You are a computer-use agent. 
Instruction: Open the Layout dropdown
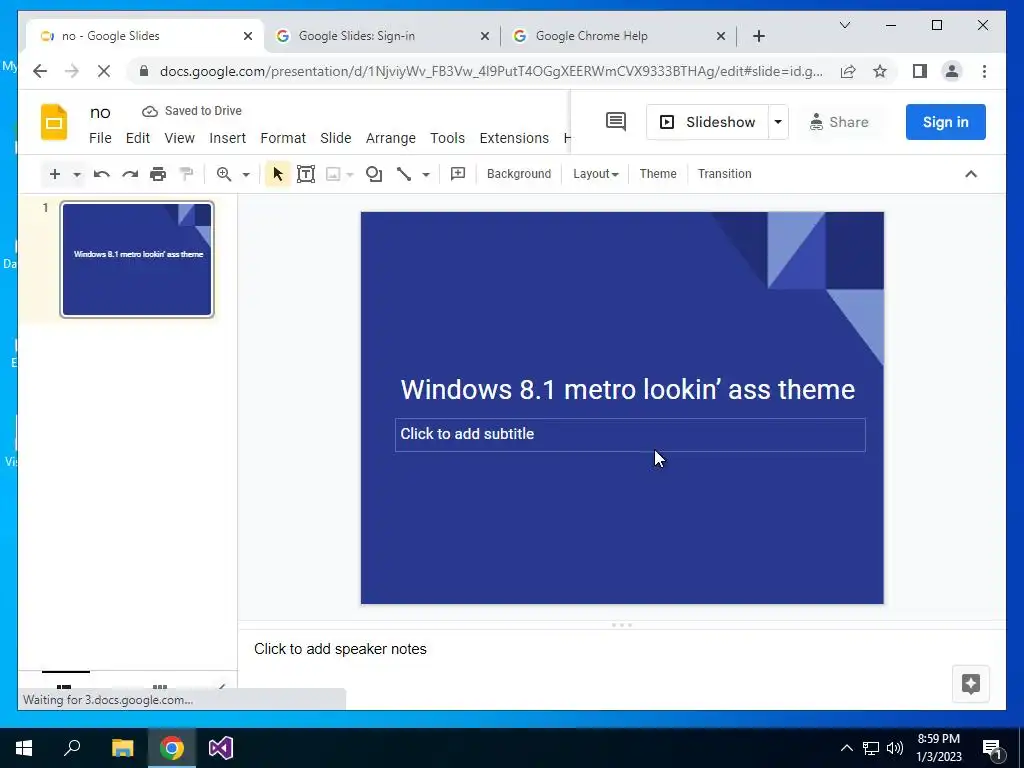click(x=596, y=174)
